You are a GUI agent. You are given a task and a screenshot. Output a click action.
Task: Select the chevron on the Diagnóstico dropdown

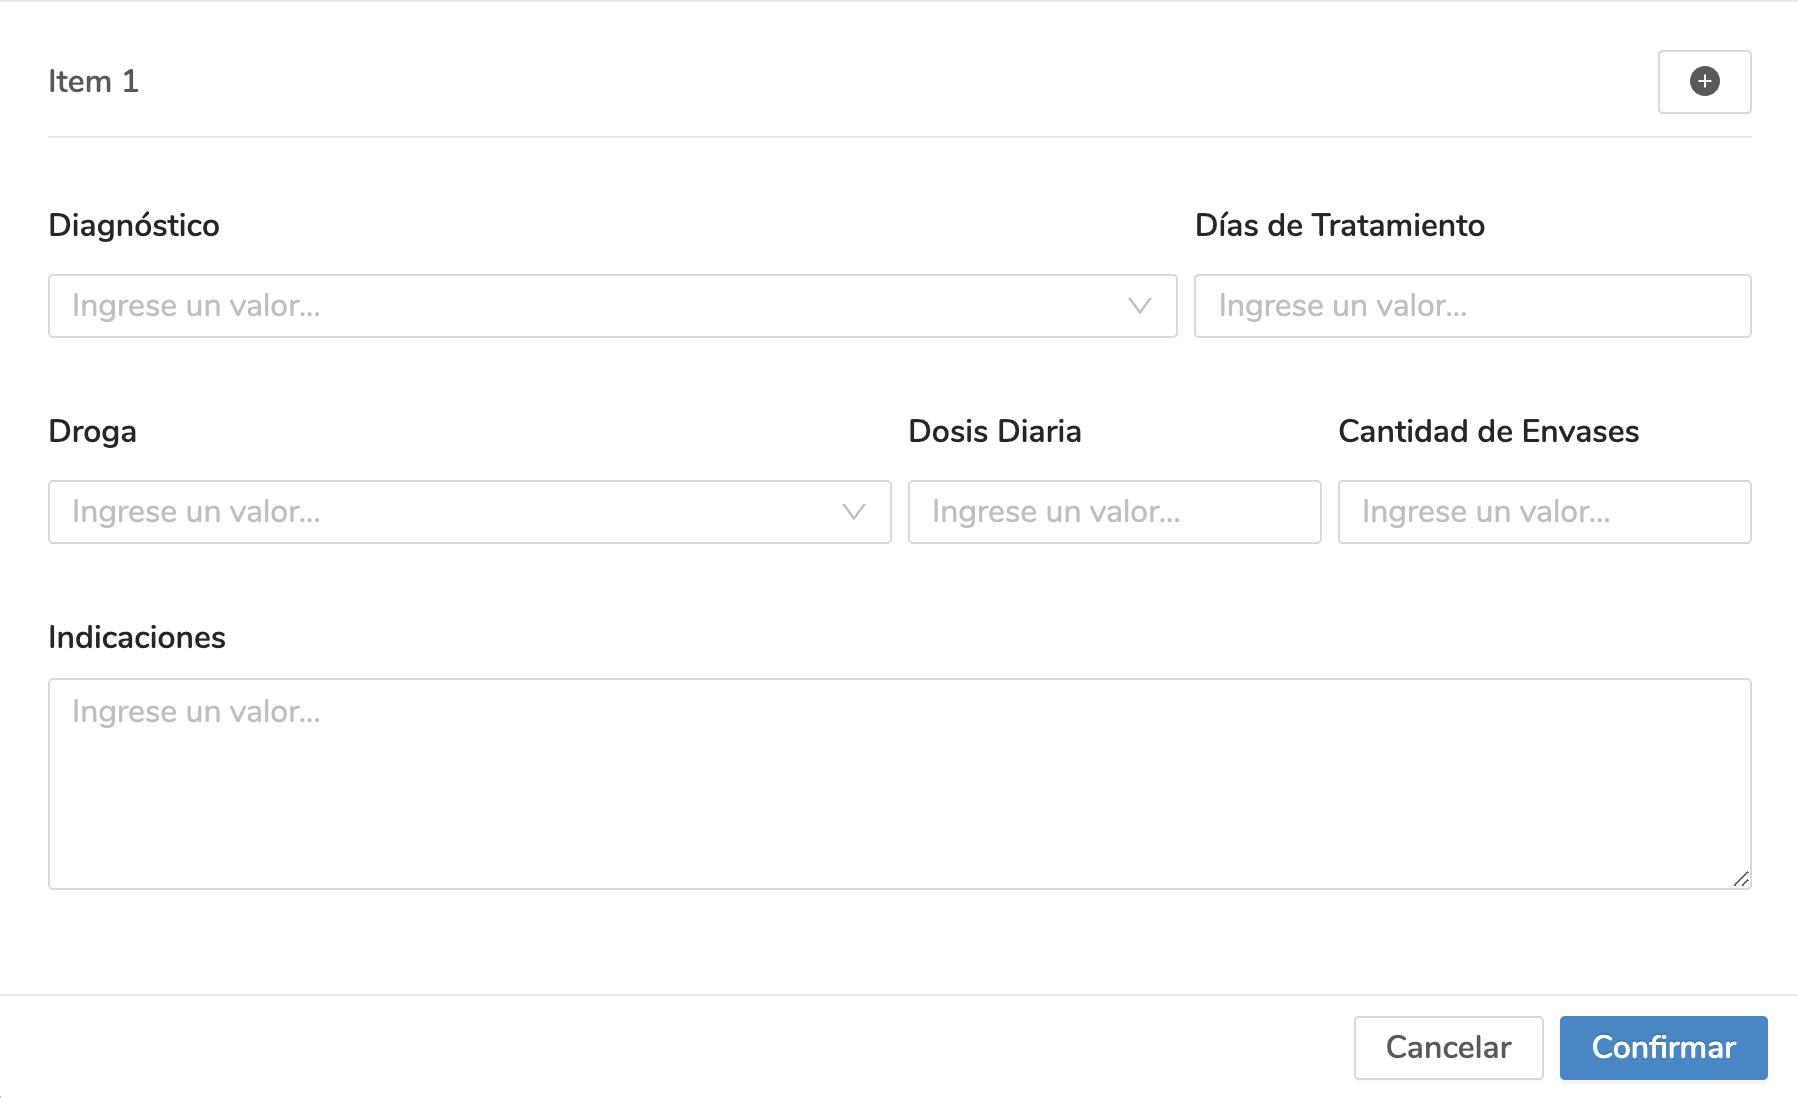click(1139, 306)
